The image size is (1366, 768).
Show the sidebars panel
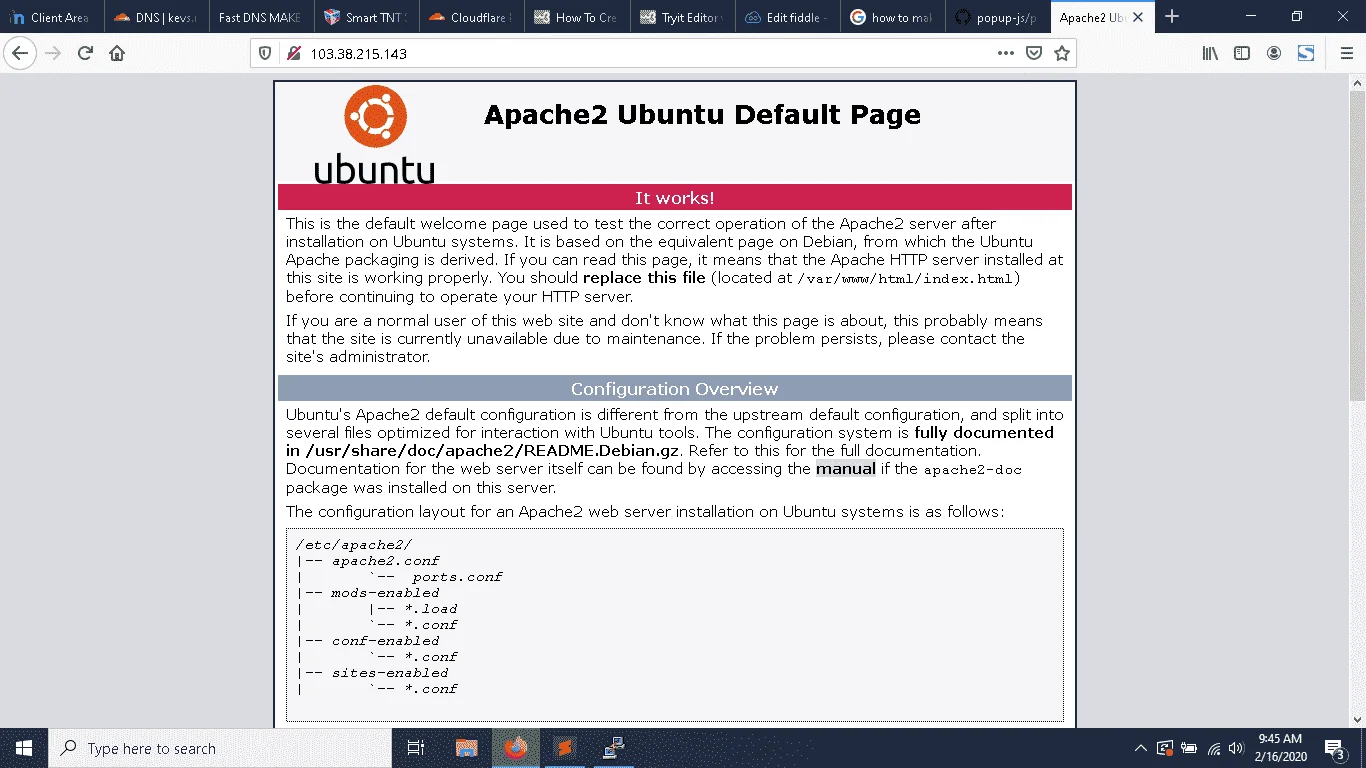point(1242,53)
